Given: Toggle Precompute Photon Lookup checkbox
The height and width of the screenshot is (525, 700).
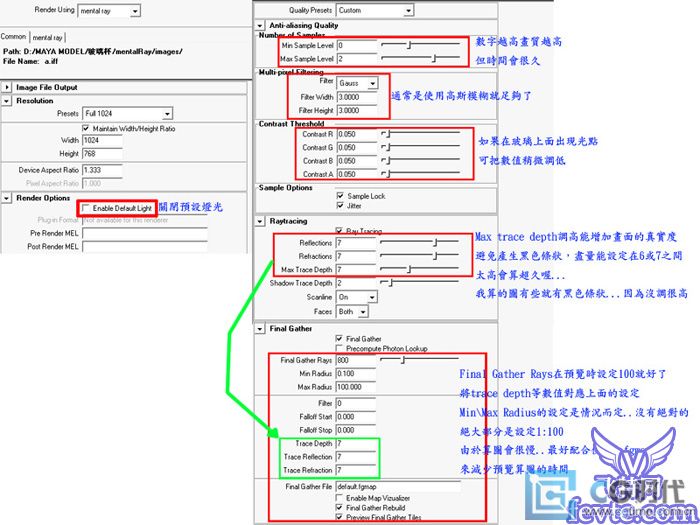Looking at the screenshot, I should tap(339, 349).
